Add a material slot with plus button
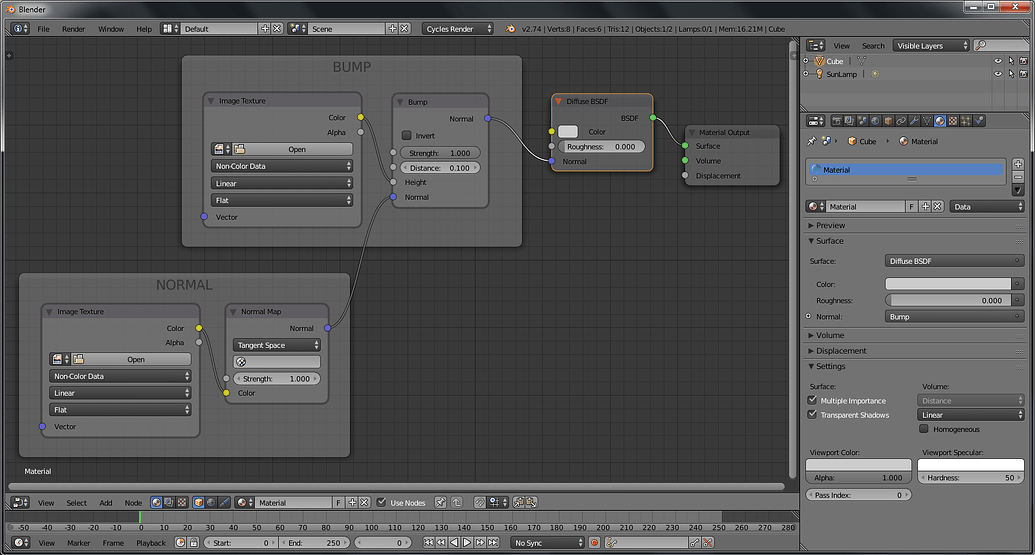 [1018, 164]
